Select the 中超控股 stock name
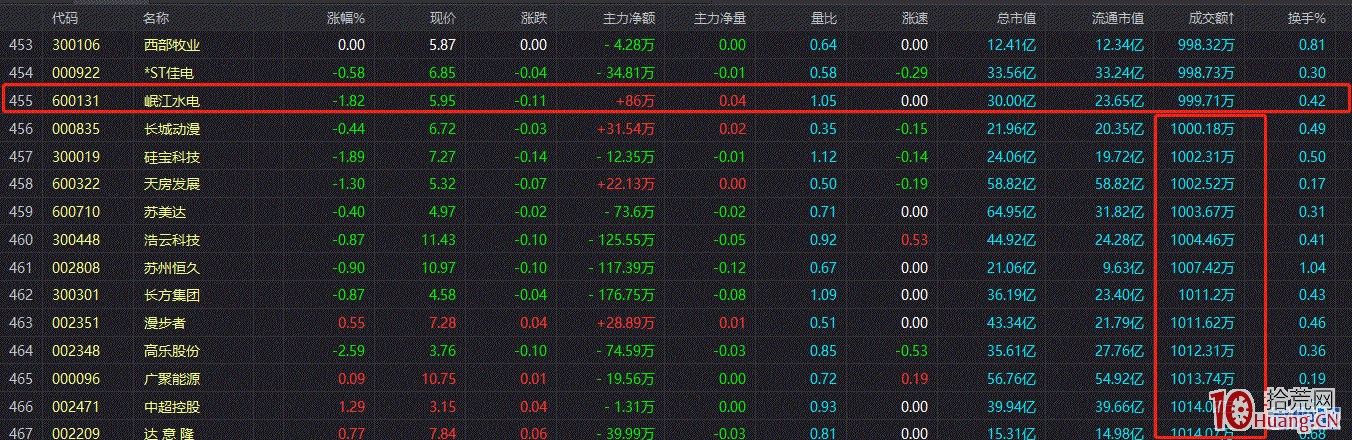The height and width of the screenshot is (440, 1352). click(x=172, y=407)
